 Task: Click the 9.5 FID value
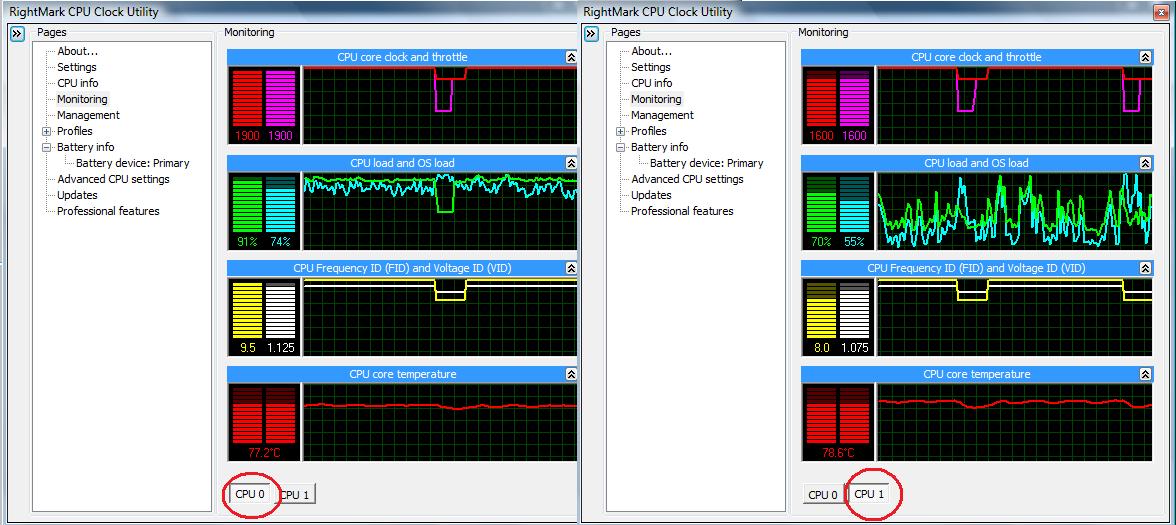point(247,348)
